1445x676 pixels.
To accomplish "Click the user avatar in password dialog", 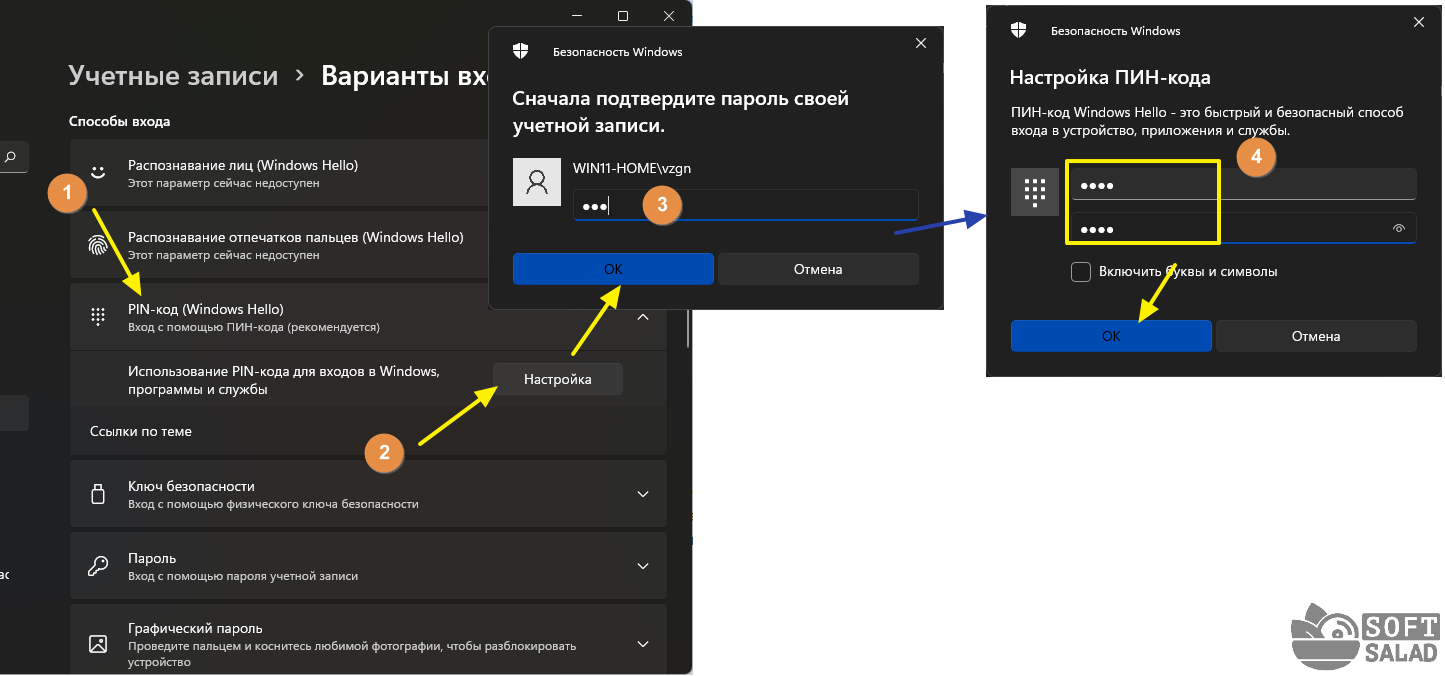I will coord(537,182).
